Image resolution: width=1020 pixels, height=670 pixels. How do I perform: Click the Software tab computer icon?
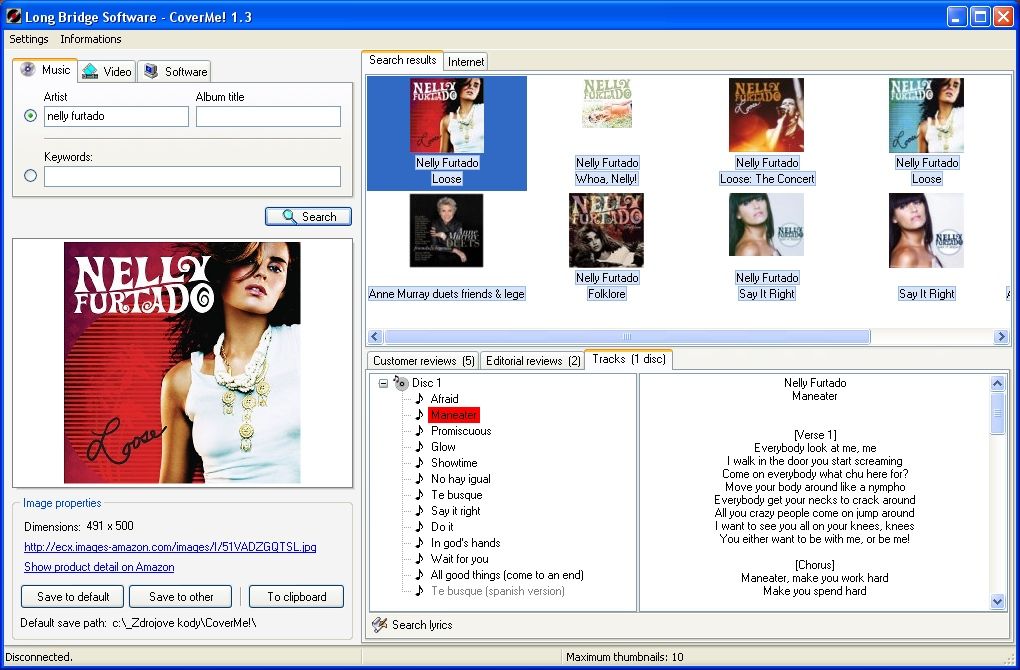(x=151, y=71)
